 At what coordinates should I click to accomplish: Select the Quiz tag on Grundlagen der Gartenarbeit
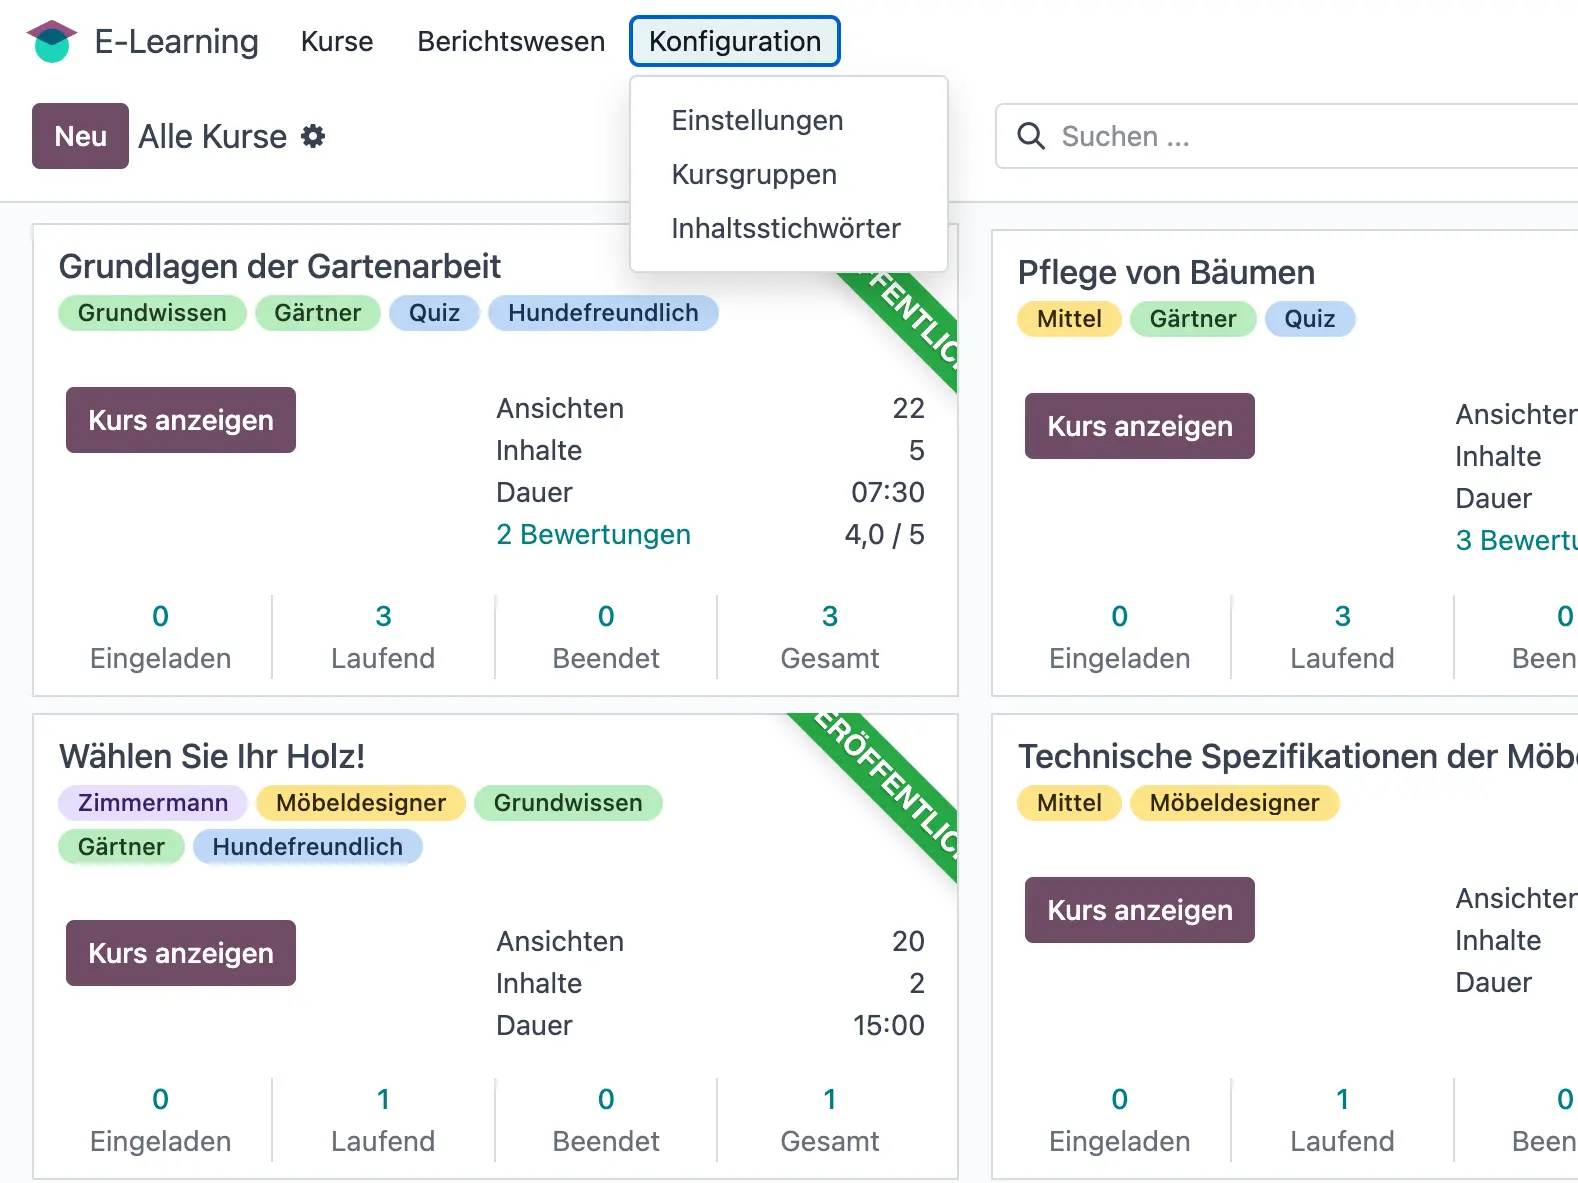click(x=434, y=312)
